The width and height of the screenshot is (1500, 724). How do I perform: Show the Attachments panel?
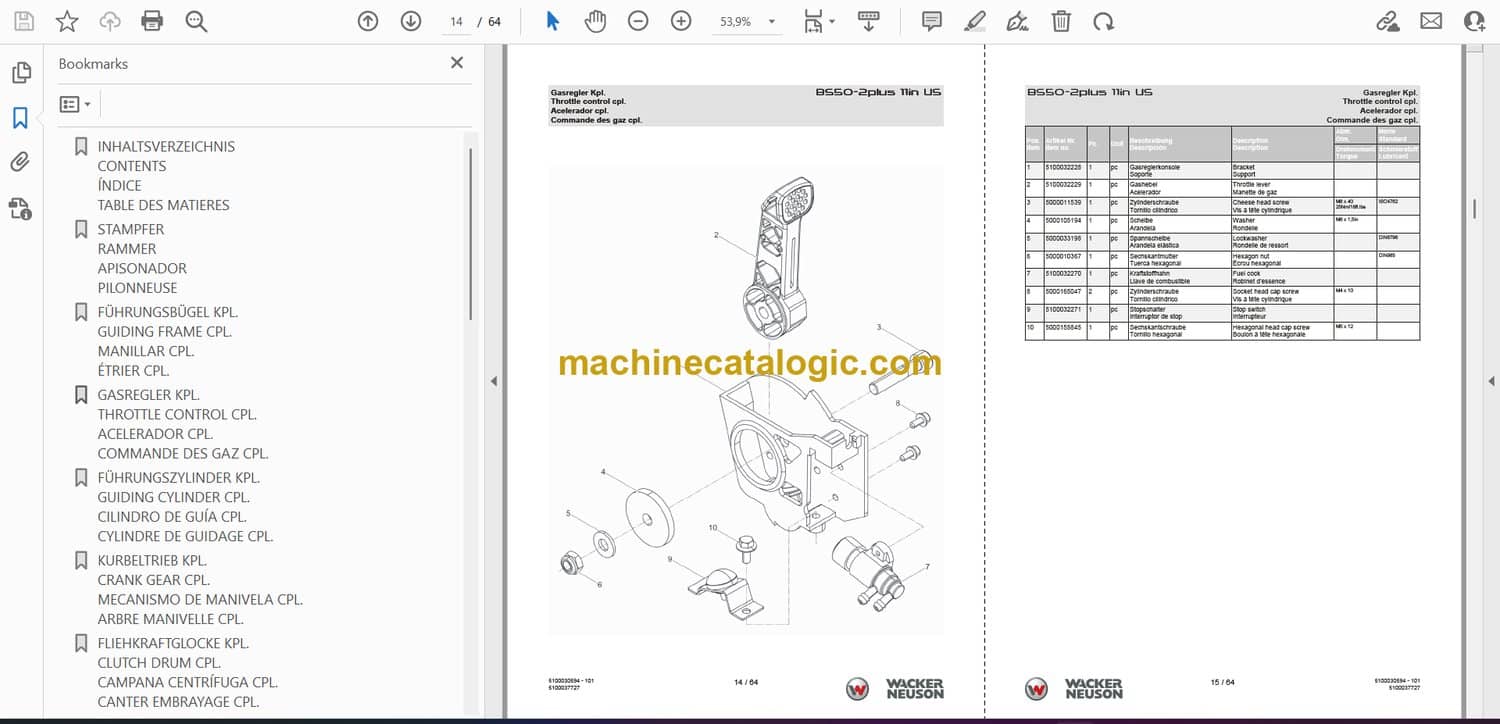[20, 162]
